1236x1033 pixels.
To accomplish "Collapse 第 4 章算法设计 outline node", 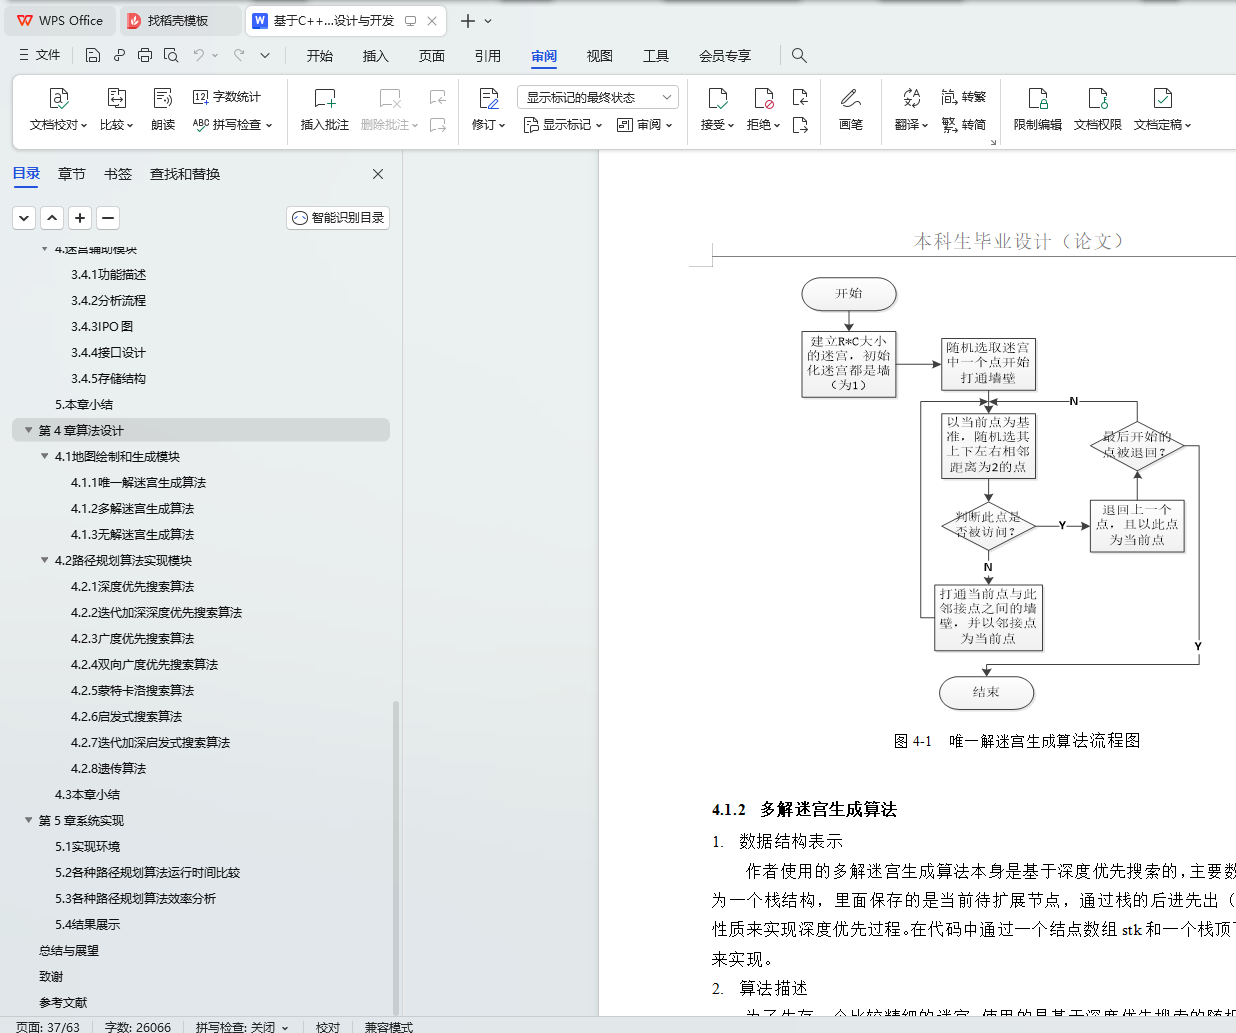I will (x=28, y=431).
